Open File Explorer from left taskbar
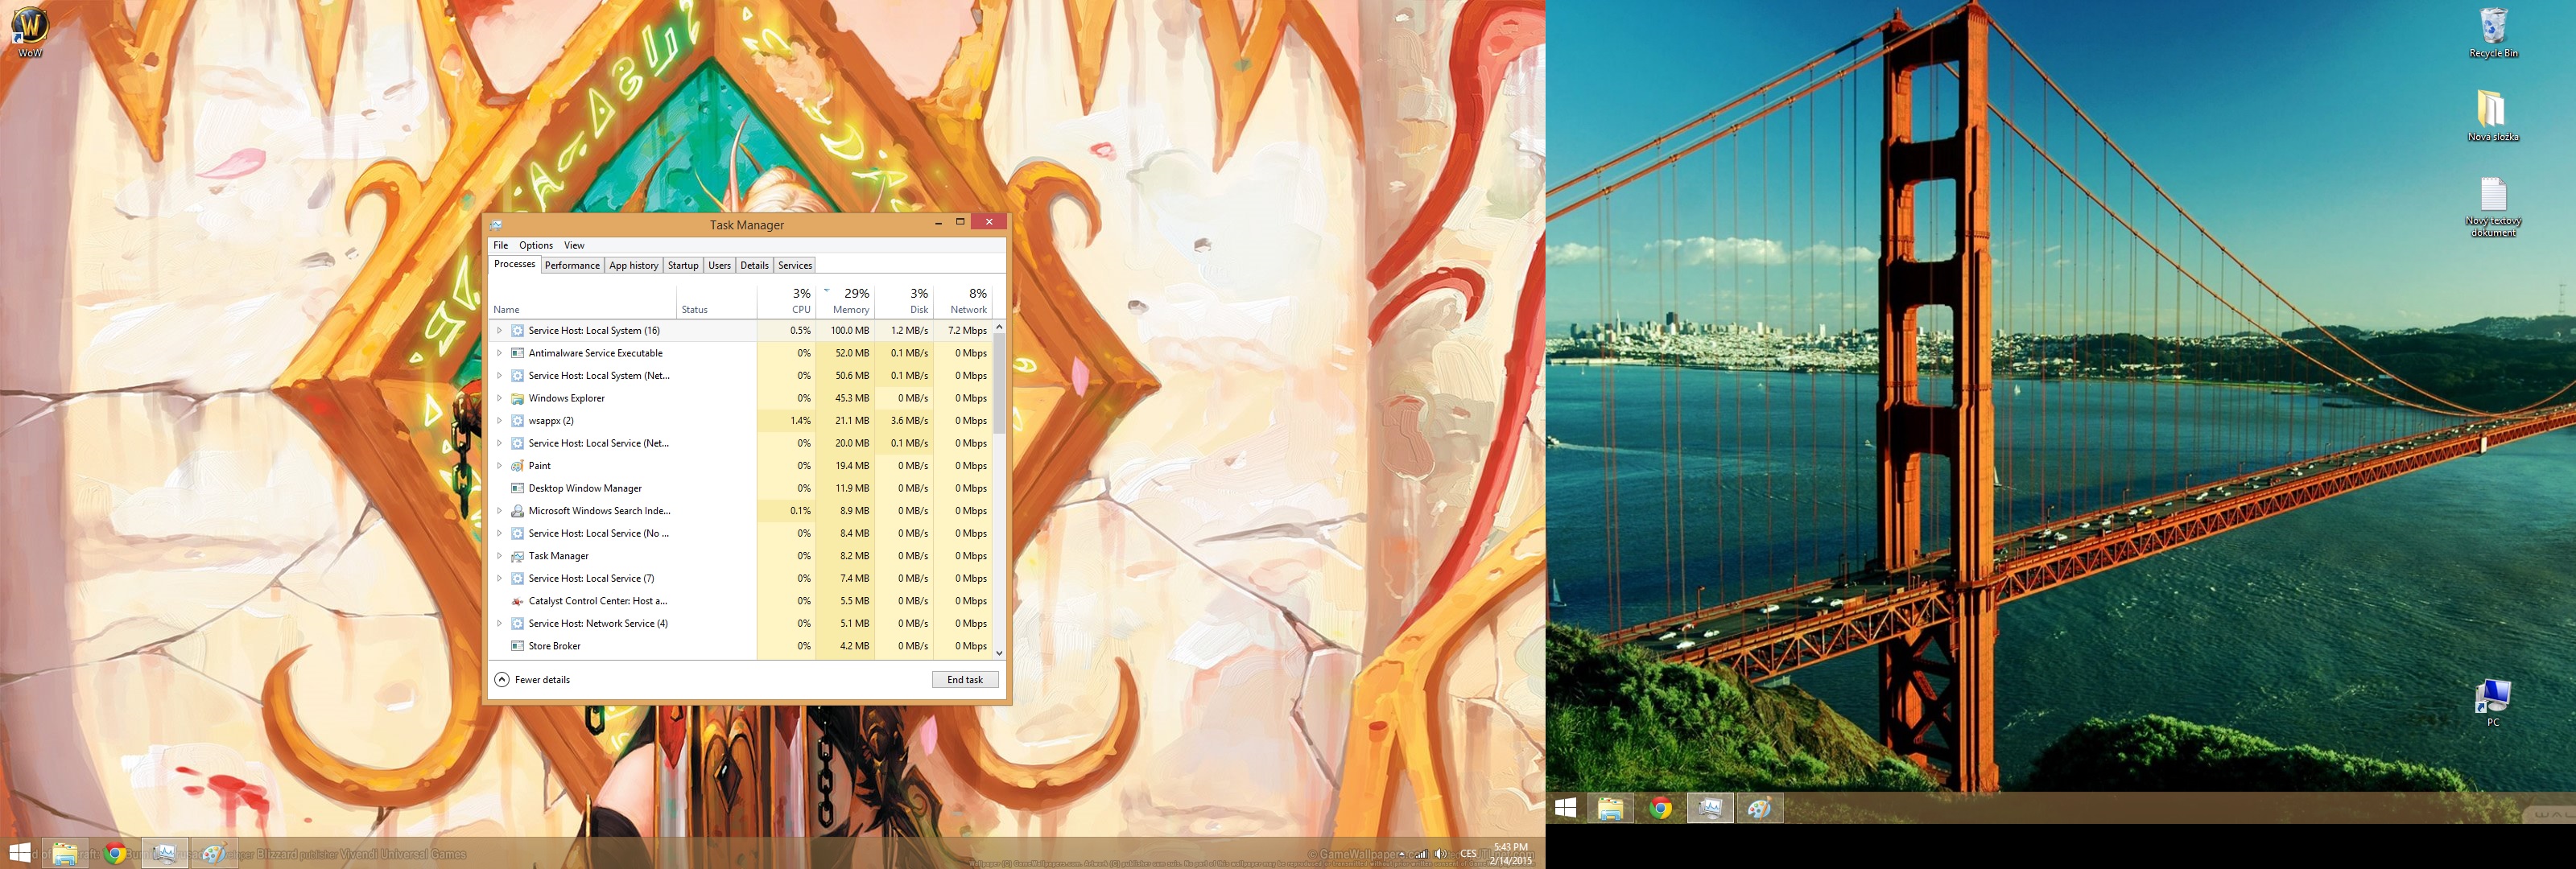2576x869 pixels. [x=65, y=853]
